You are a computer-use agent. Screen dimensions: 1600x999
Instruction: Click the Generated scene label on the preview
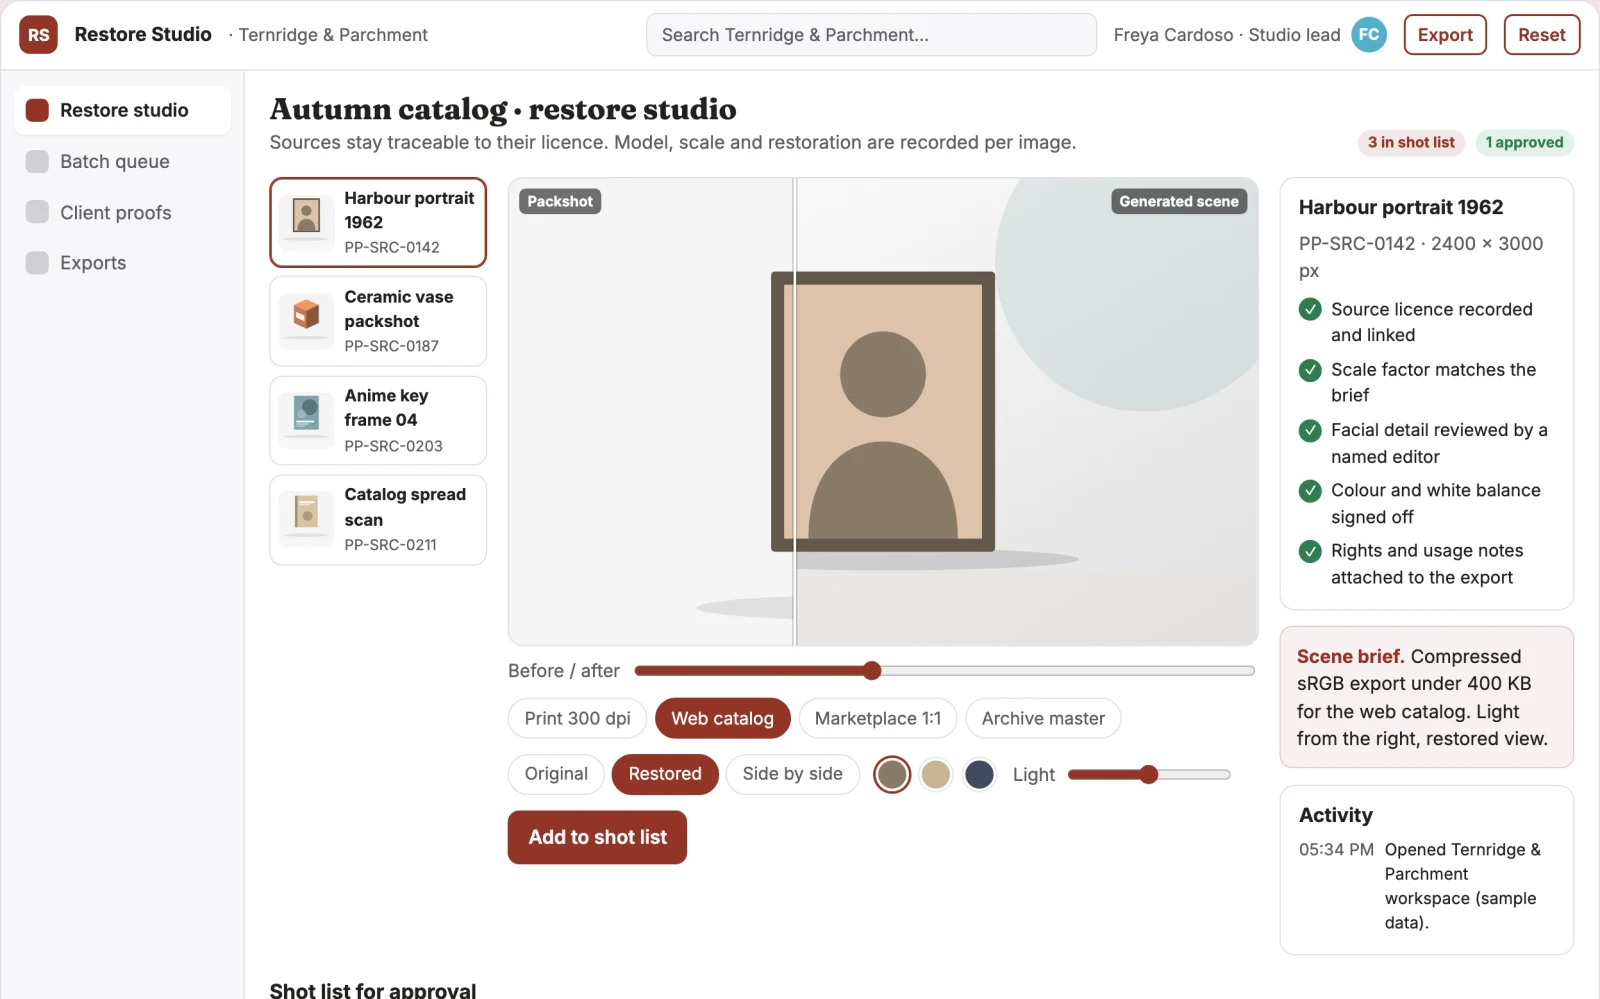[x=1179, y=201]
